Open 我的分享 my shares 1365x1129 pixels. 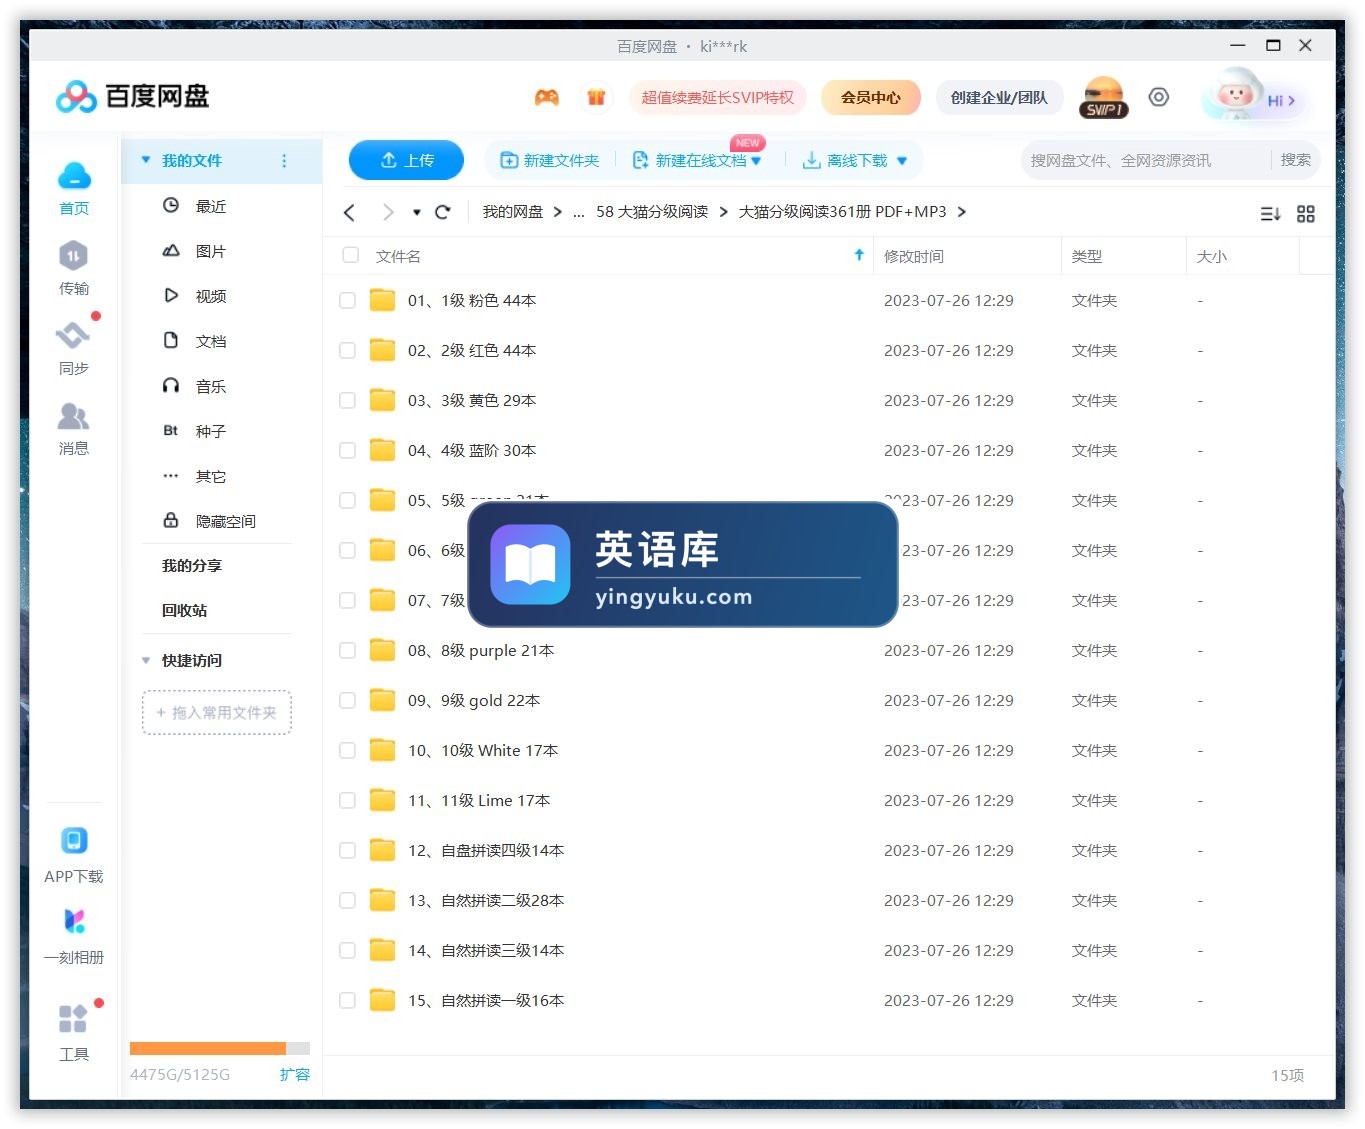point(192,565)
